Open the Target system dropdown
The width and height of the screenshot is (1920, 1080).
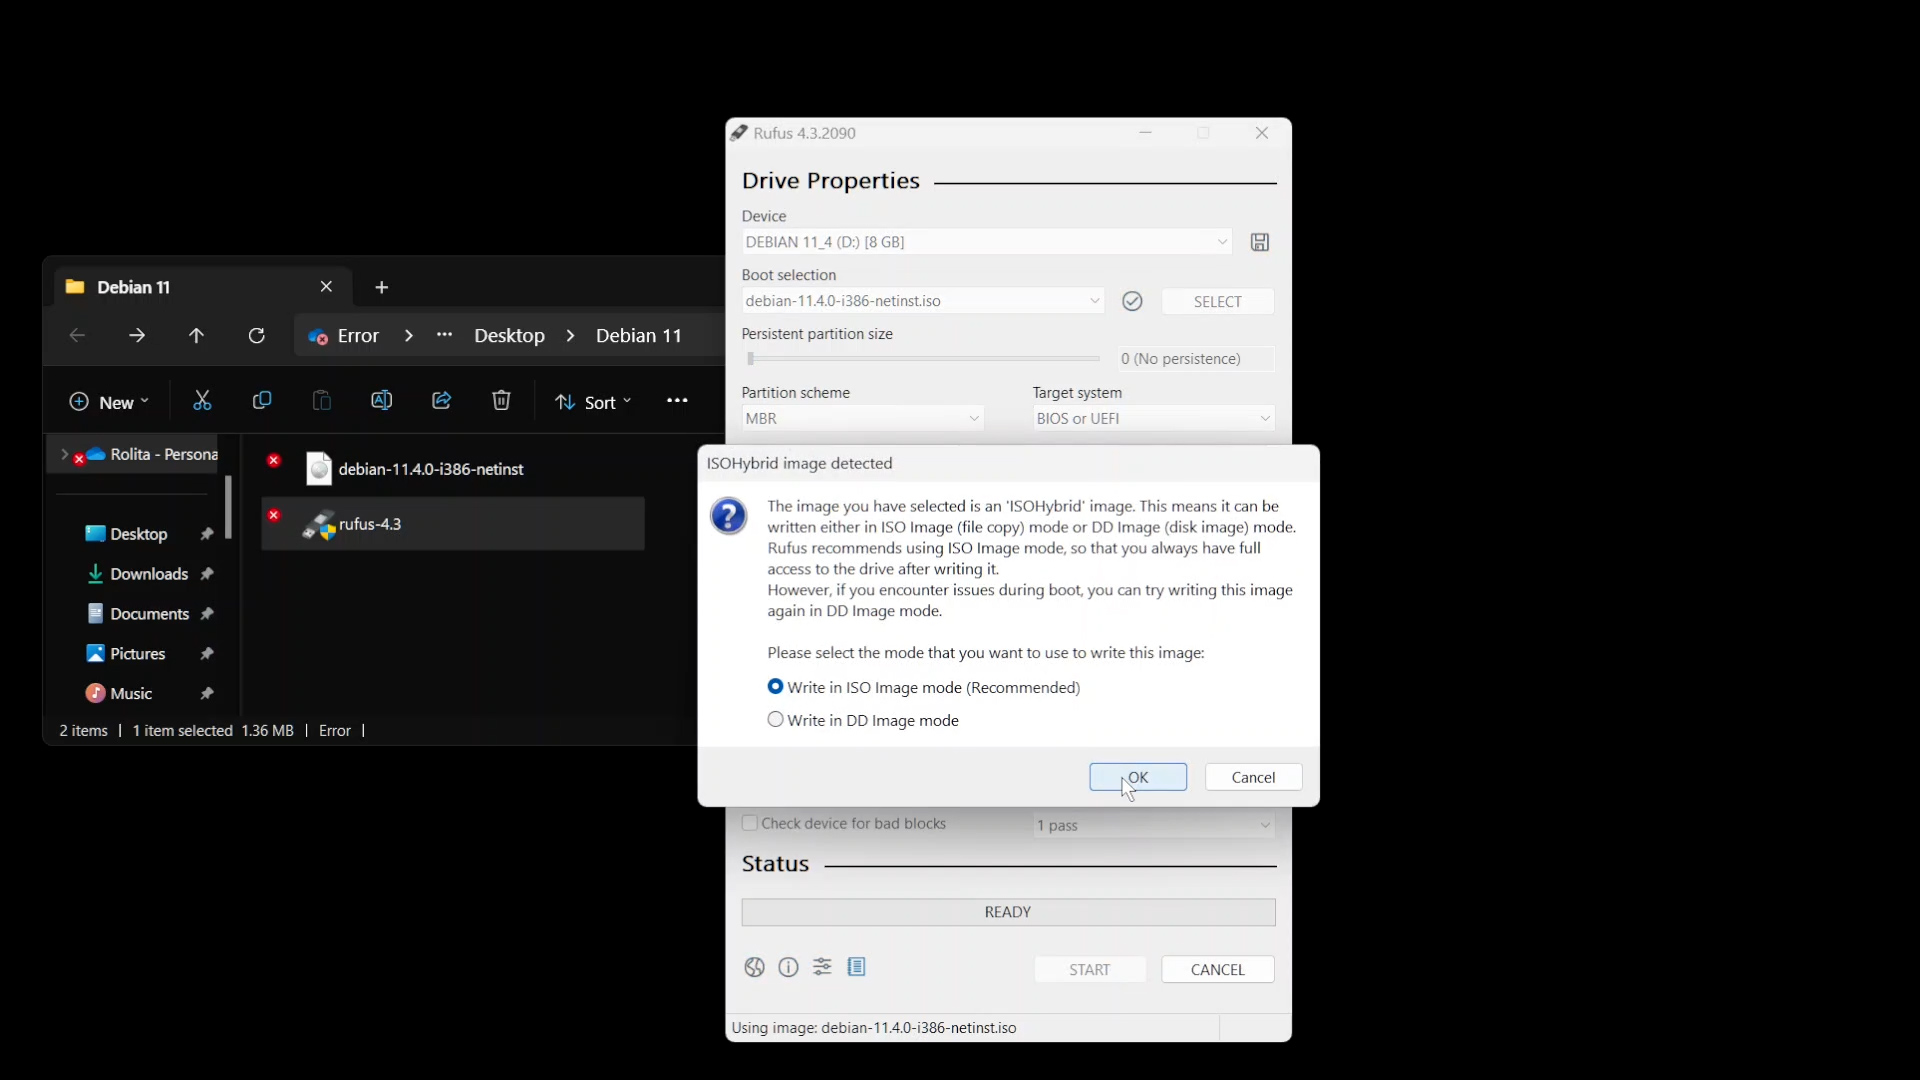(1154, 419)
